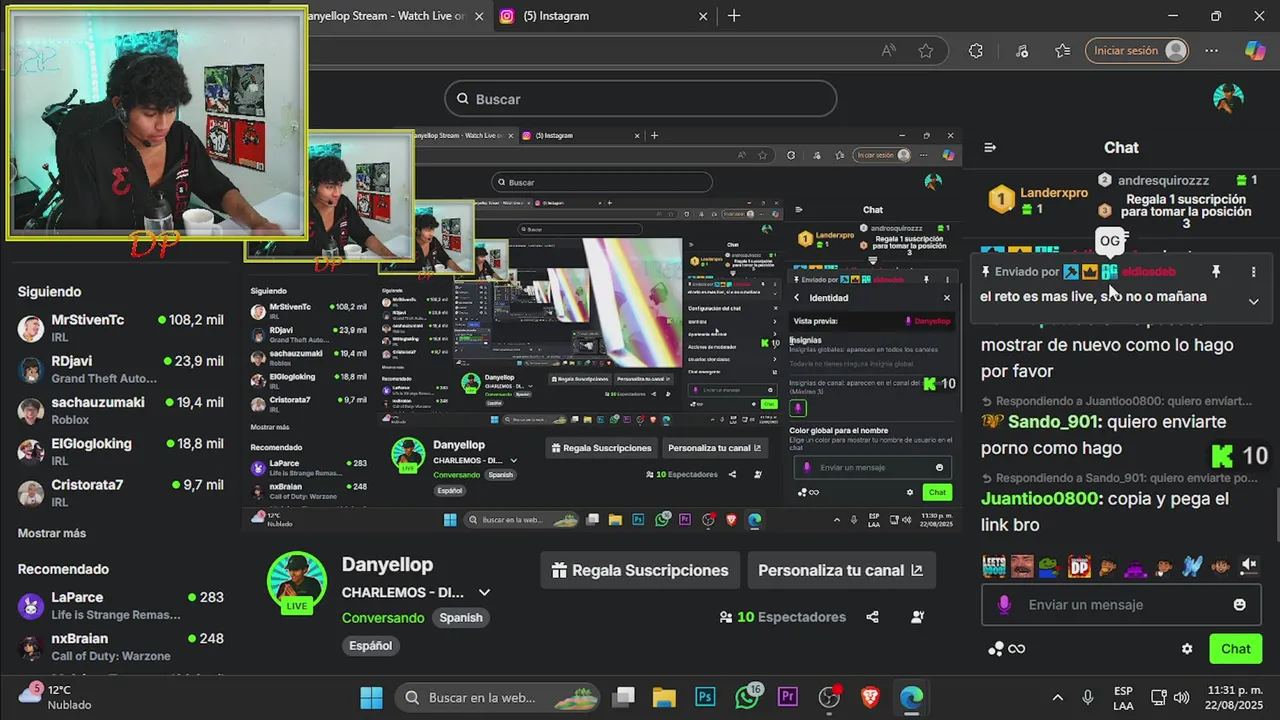Screen dimensions: 1280x720
Task: Close the Instagram tab
Action: click(x=703, y=16)
